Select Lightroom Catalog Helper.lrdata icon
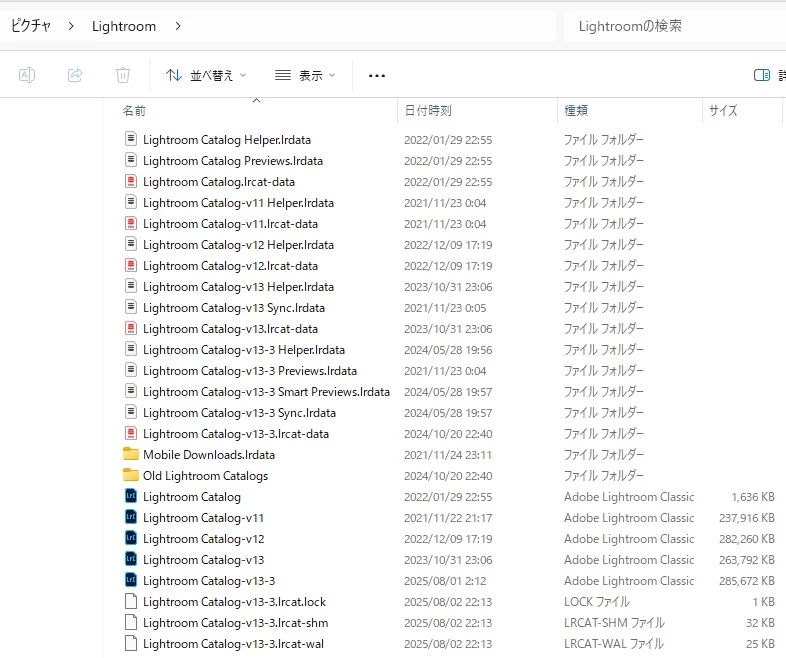The width and height of the screenshot is (786, 658). coord(130,139)
